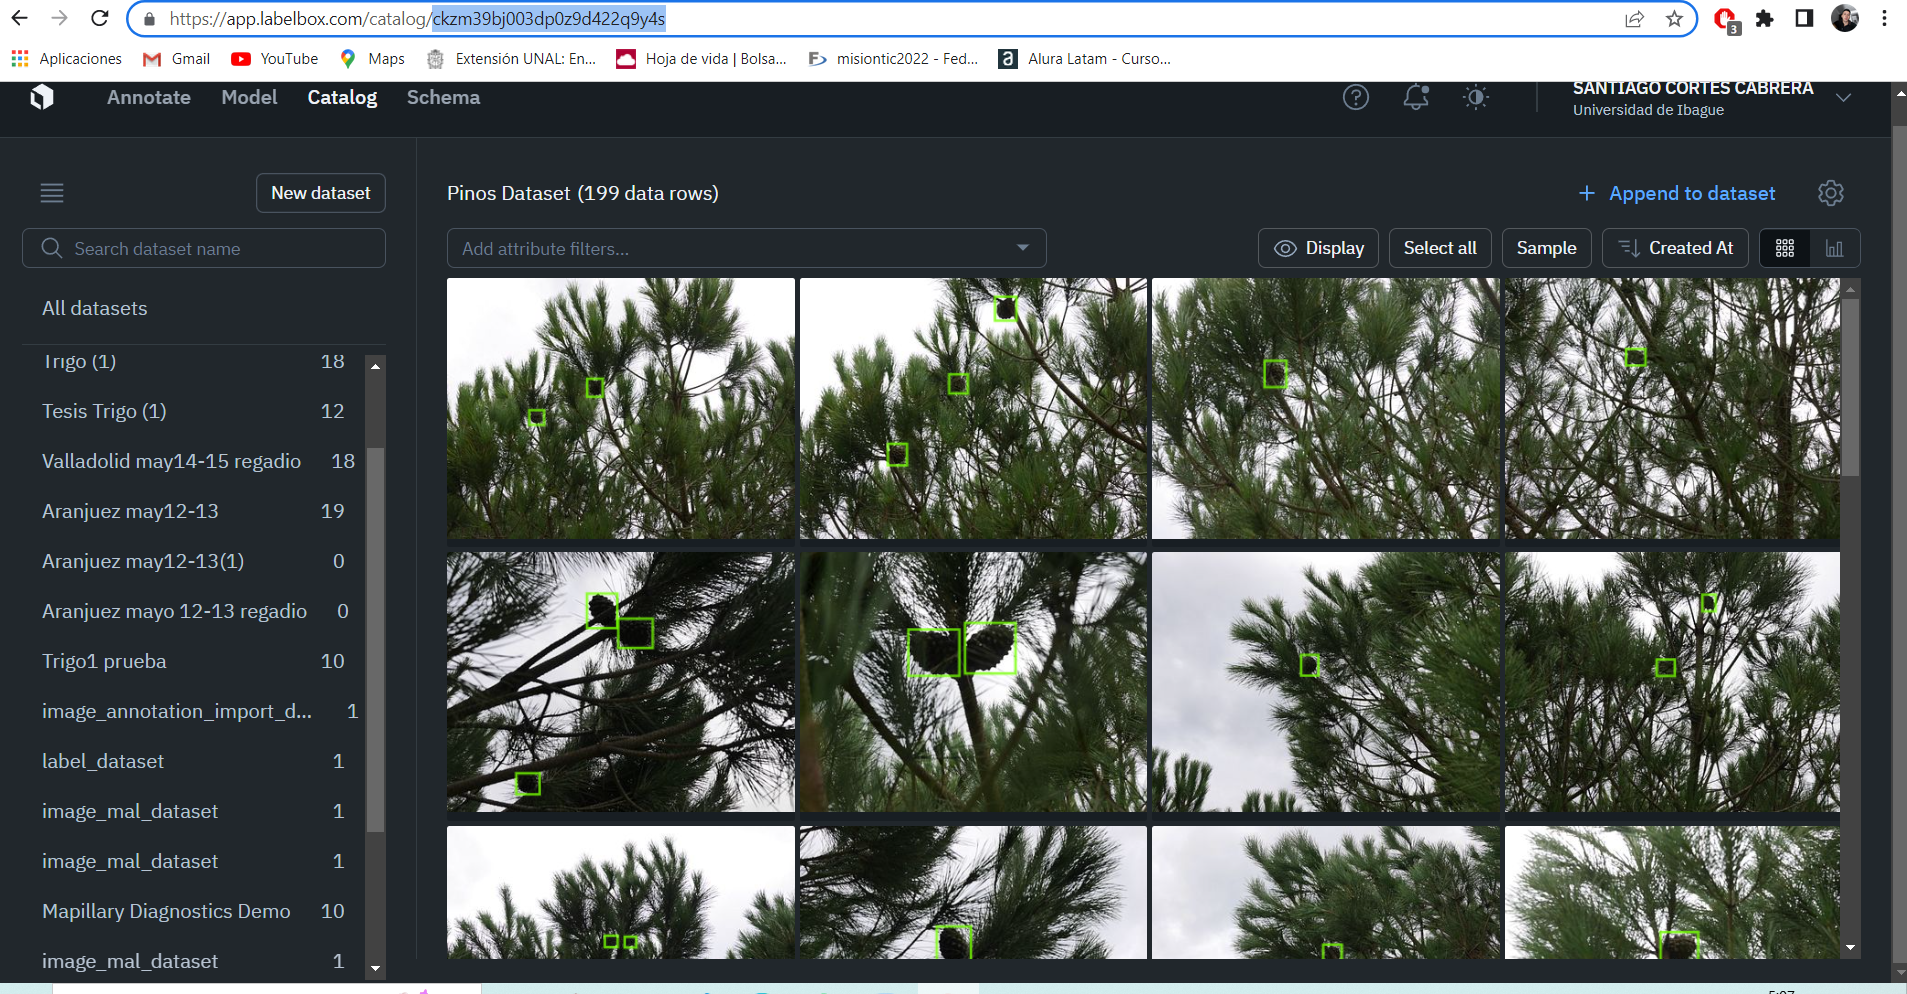Click Select all button
This screenshot has height=994, width=1907.
1440,248
